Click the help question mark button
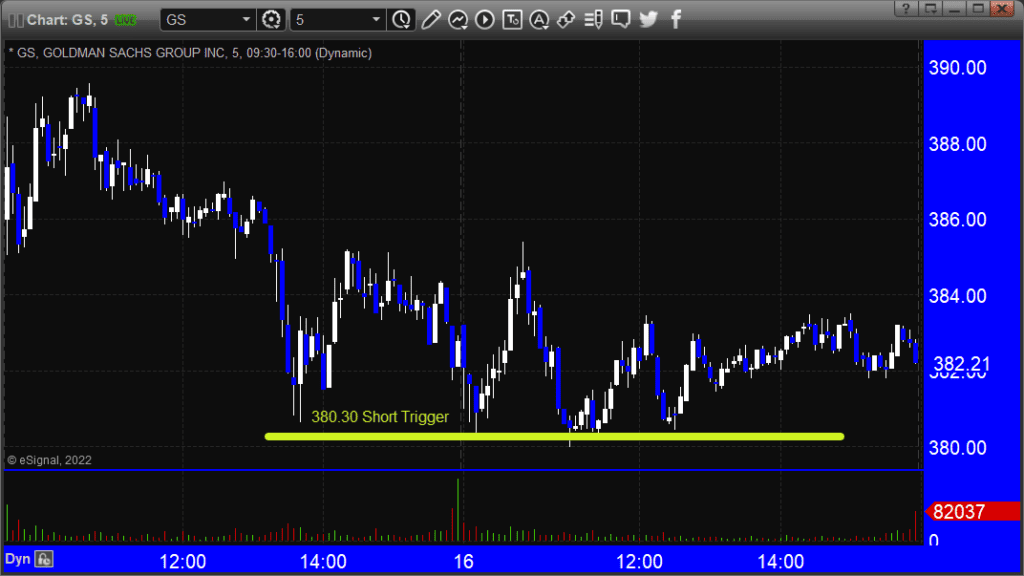This screenshot has height=576, width=1024. tap(906, 8)
